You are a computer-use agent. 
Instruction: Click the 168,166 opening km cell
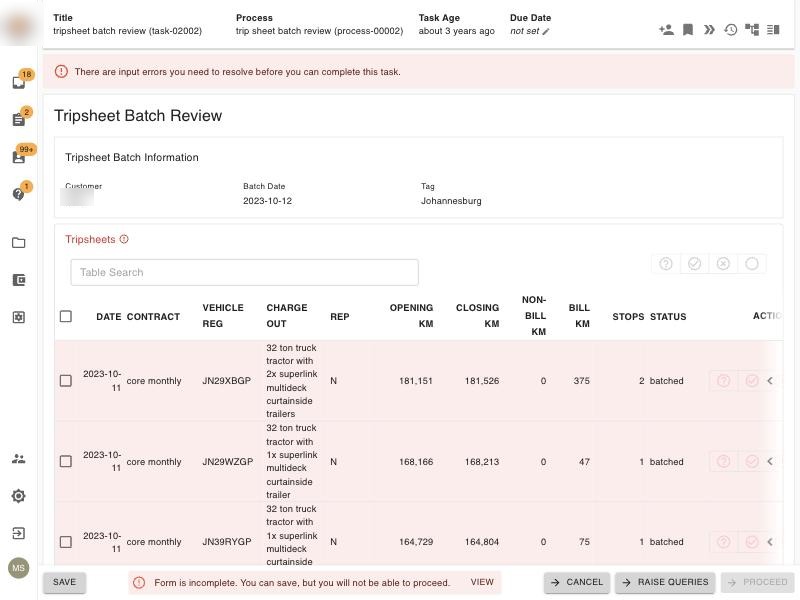pos(416,462)
